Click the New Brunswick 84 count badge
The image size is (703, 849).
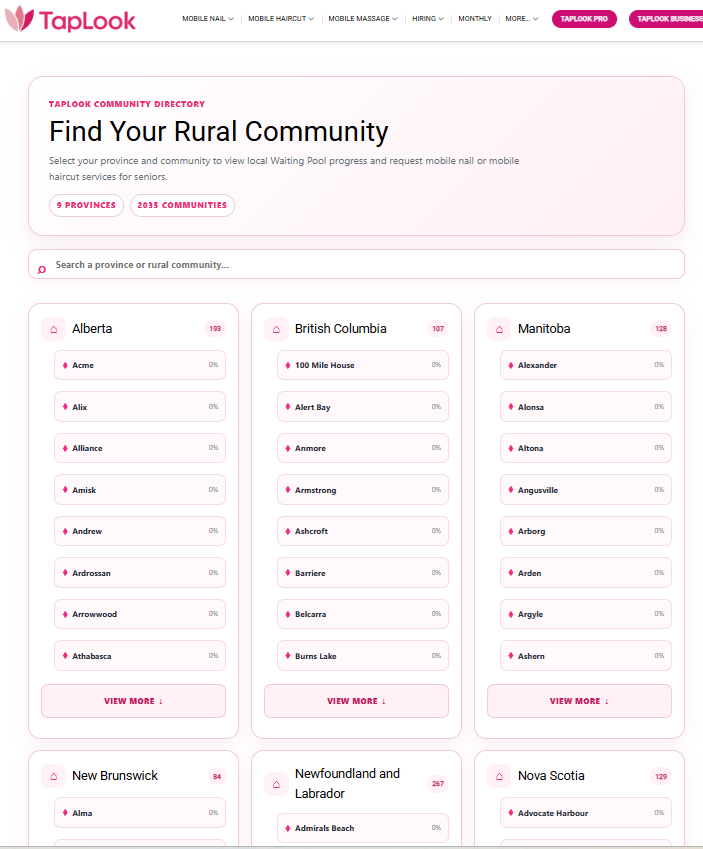217,776
